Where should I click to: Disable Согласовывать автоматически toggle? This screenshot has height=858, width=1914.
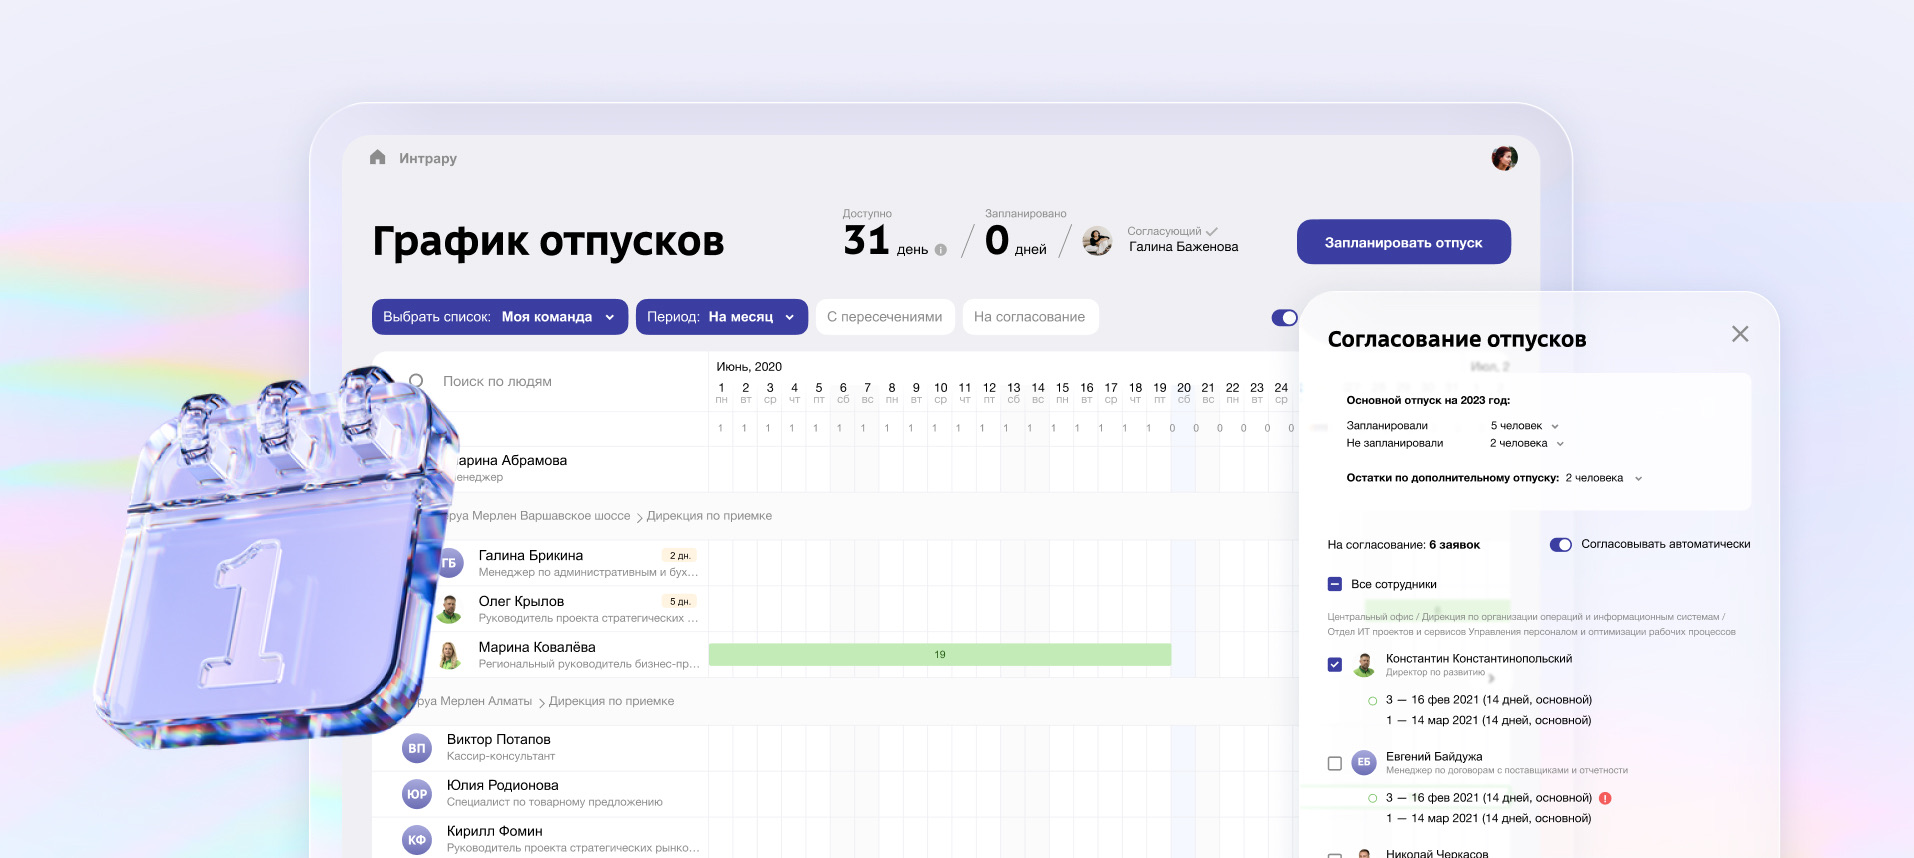click(1560, 545)
